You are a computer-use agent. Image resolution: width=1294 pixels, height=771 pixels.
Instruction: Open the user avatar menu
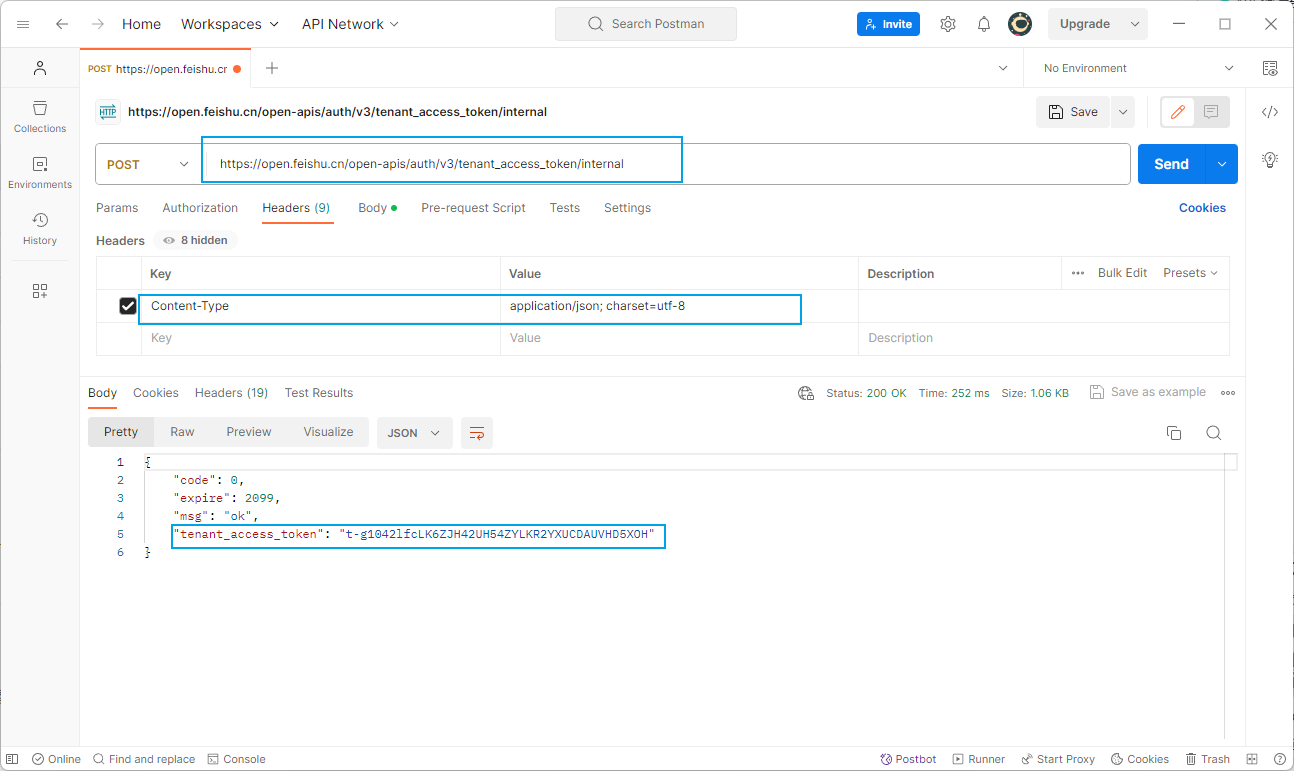coord(1020,24)
